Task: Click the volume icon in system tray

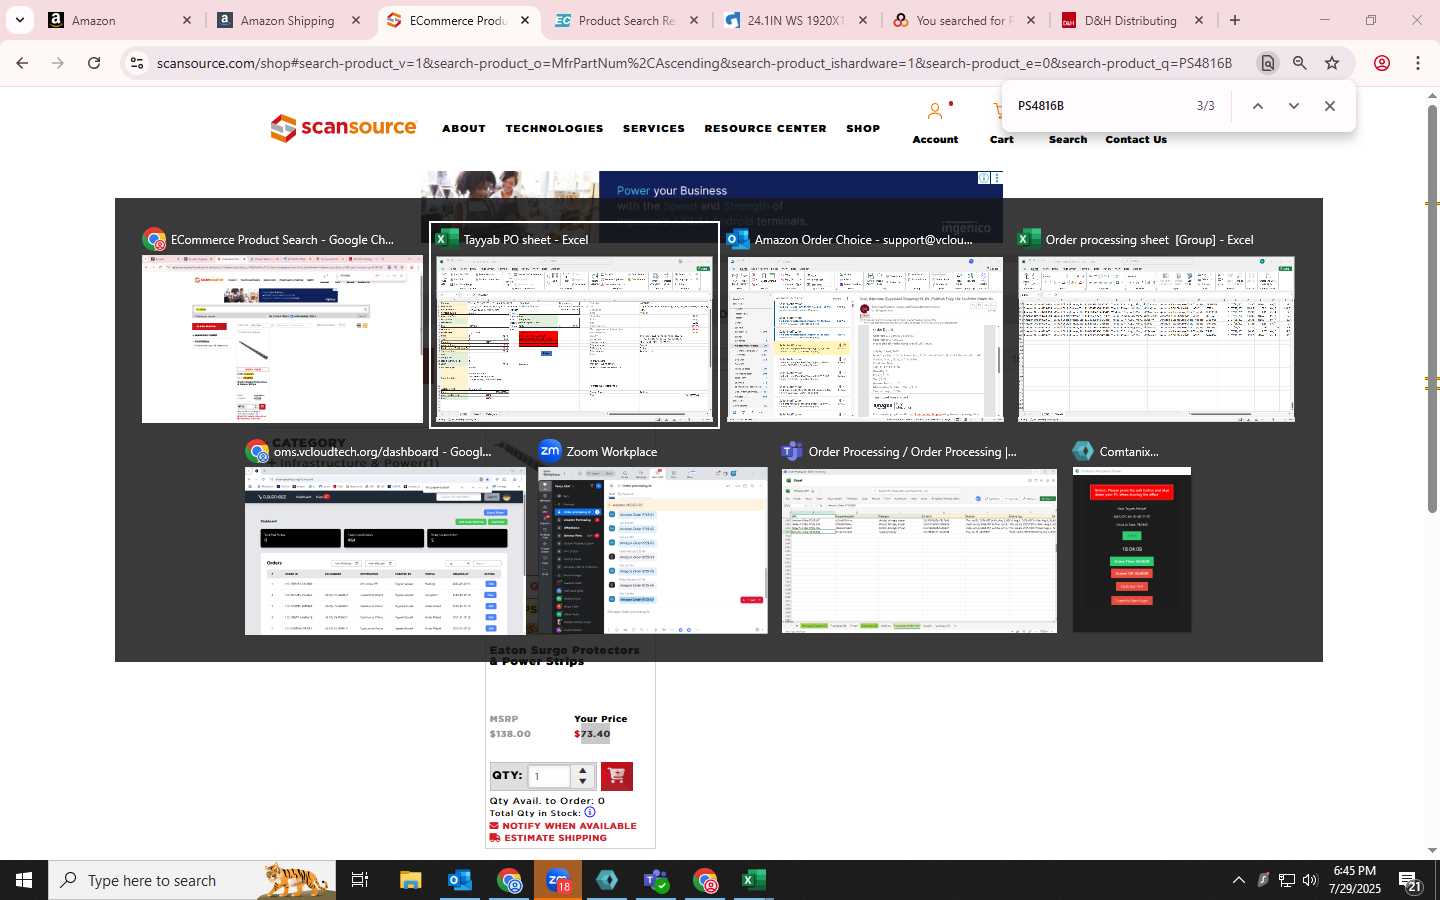Action: [x=1310, y=880]
